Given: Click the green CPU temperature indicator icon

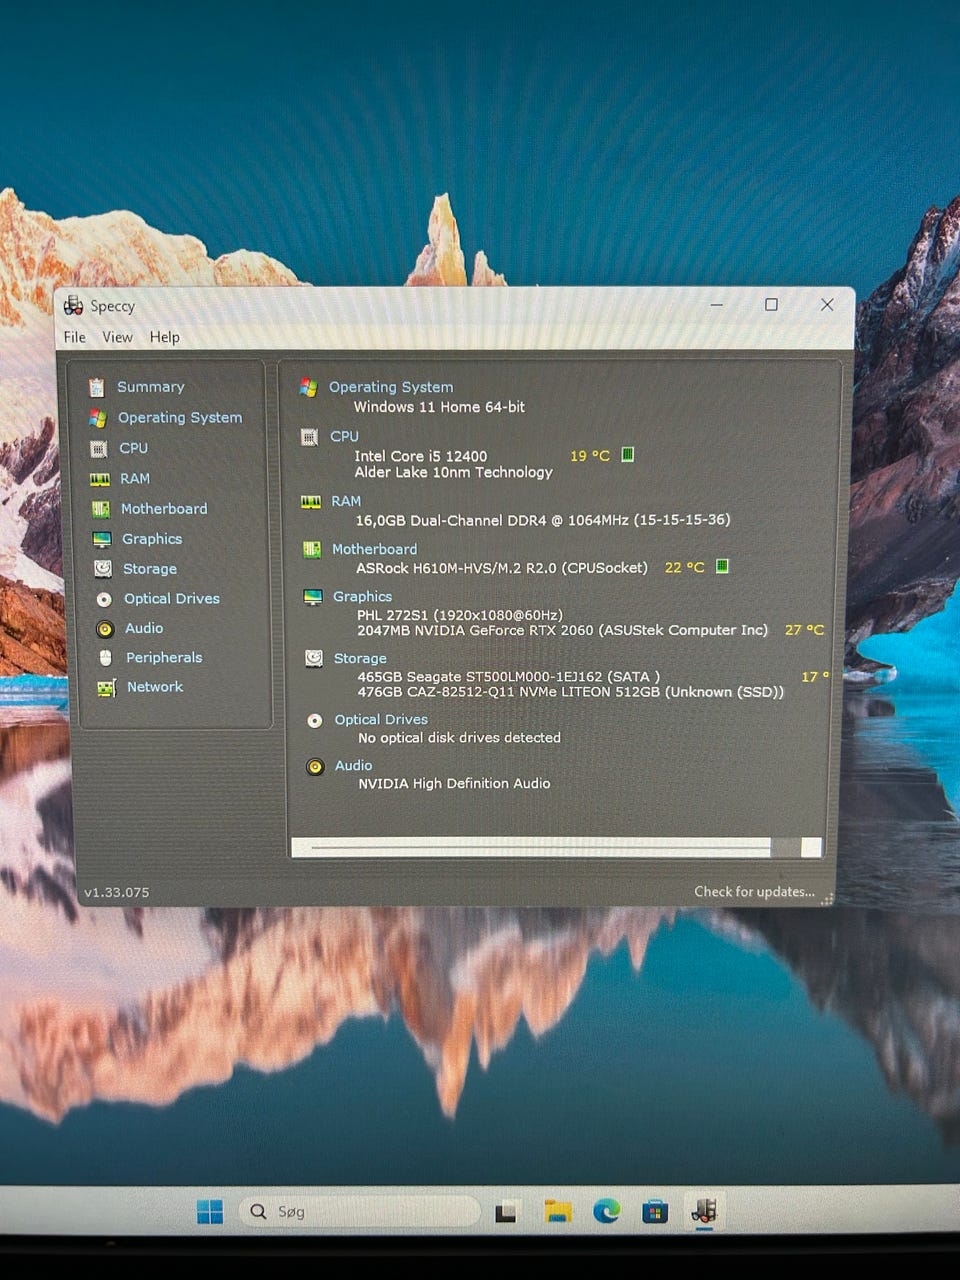Looking at the screenshot, I should coord(628,455).
